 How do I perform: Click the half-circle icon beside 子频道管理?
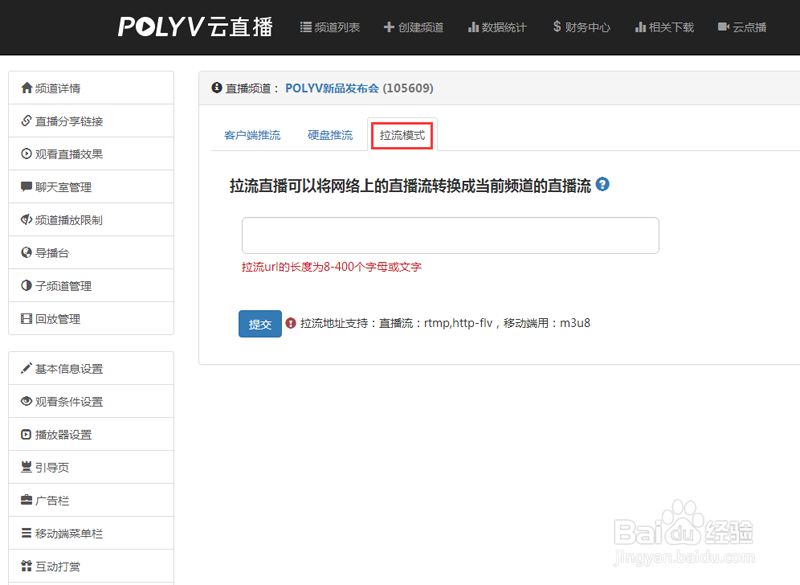[27, 285]
